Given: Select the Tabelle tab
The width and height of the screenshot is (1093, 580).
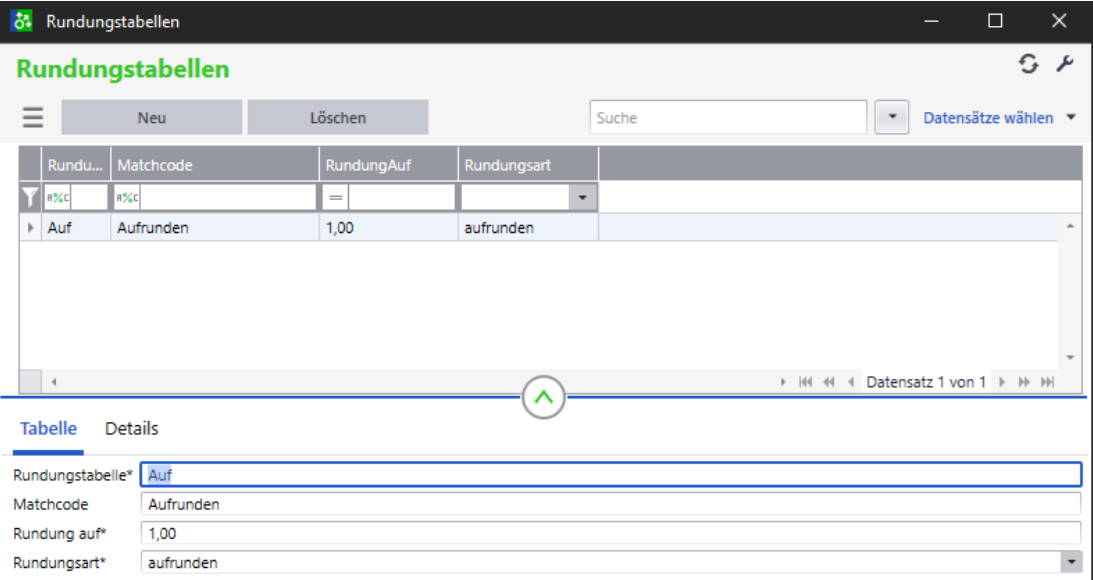Looking at the screenshot, I should 48,429.
